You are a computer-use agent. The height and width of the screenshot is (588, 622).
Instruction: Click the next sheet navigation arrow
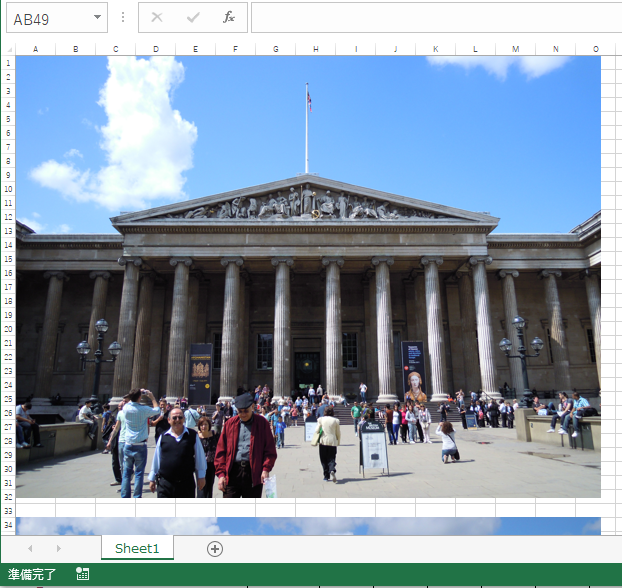58,548
